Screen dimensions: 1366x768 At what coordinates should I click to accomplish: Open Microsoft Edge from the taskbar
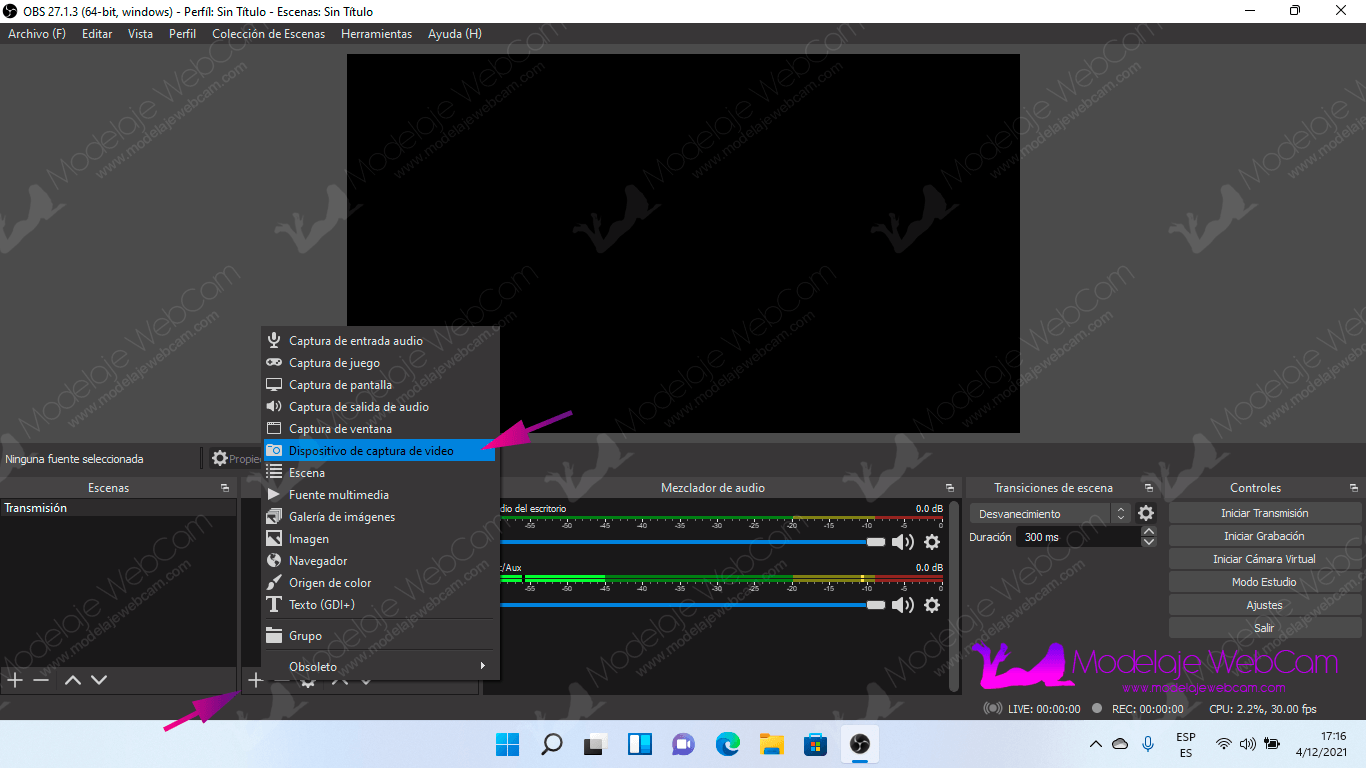pos(727,744)
